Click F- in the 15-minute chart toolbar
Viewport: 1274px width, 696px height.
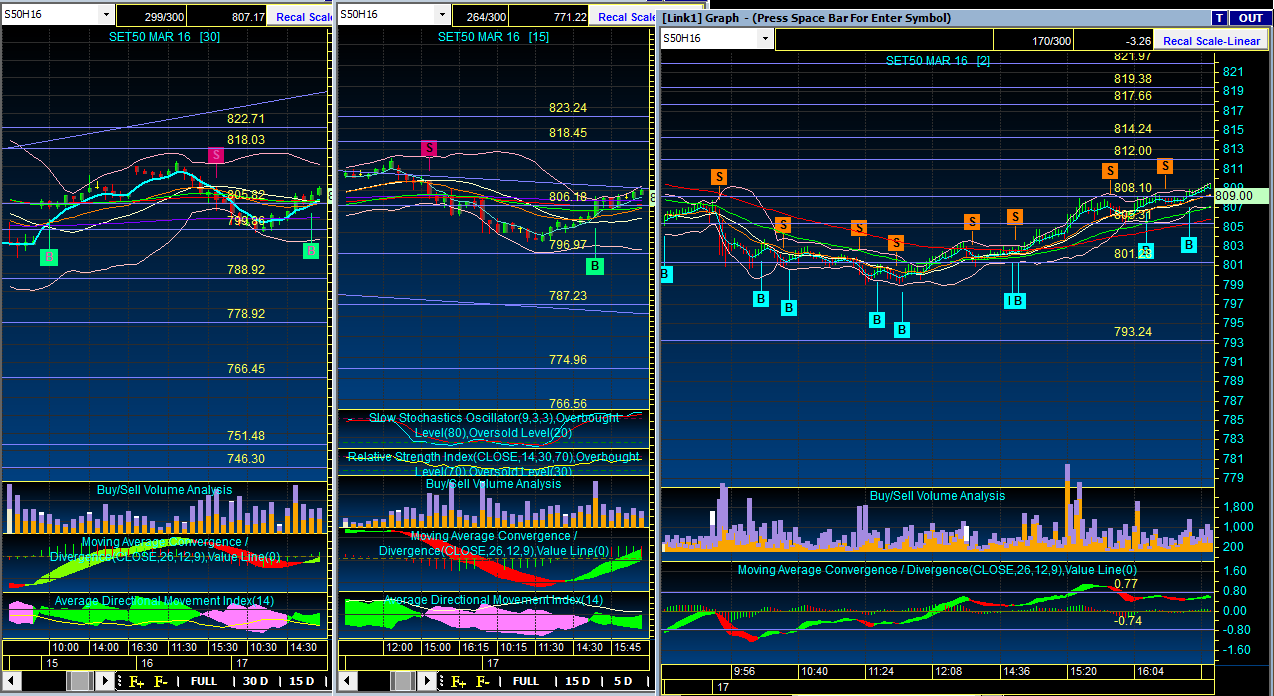coord(482,682)
